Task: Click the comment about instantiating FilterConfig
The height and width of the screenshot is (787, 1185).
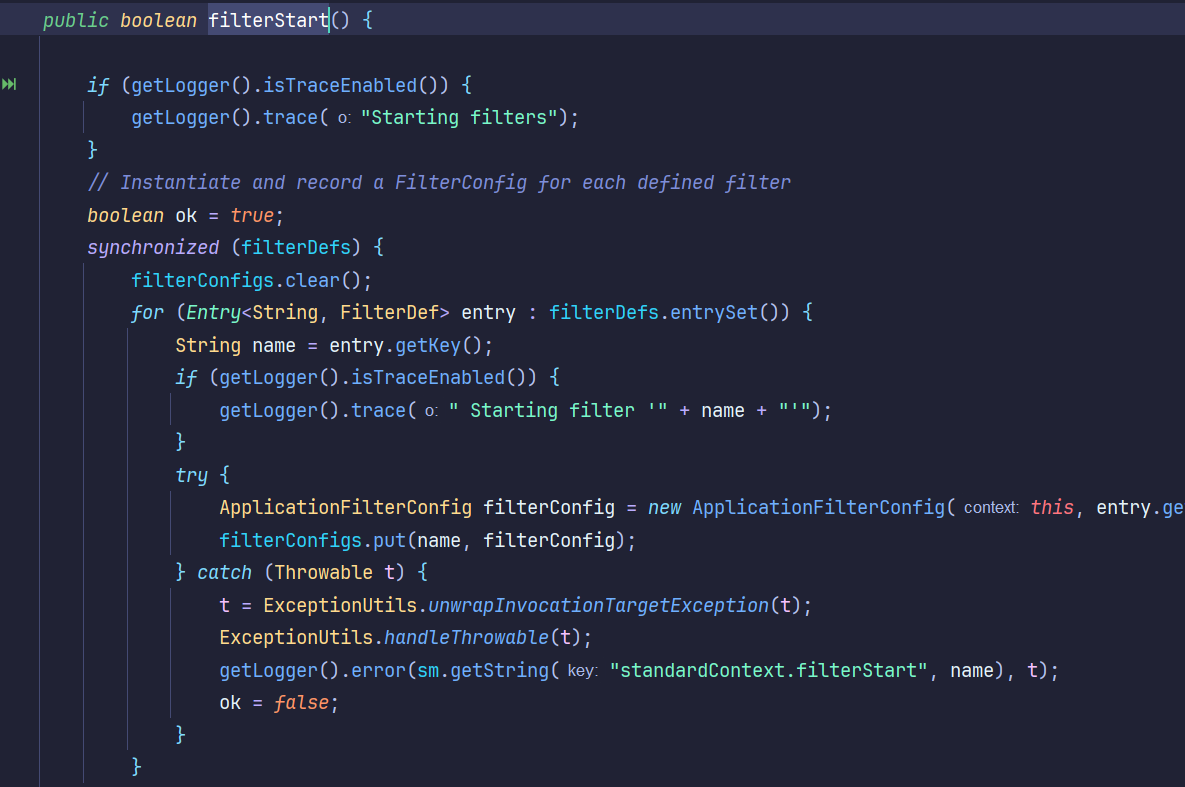Action: (x=439, y=183)
